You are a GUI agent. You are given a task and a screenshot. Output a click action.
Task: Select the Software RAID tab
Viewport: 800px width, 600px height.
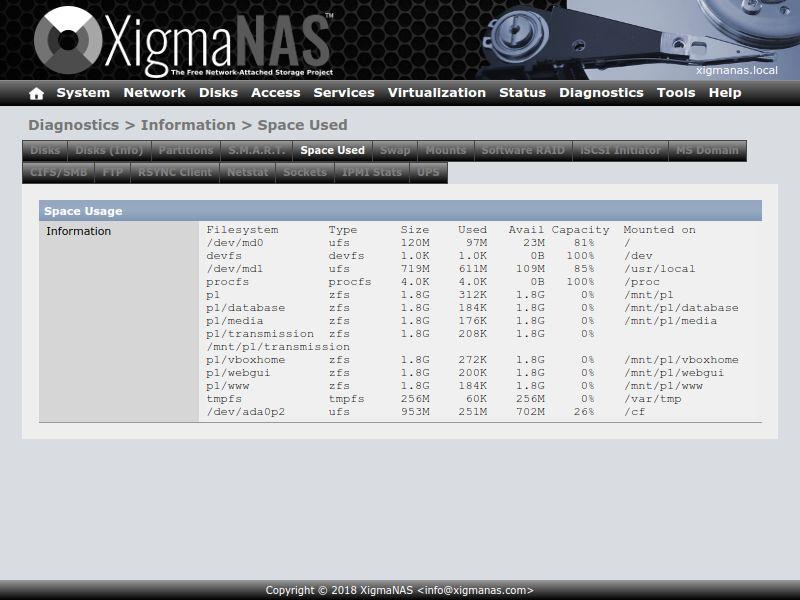[x=523, y=151]
